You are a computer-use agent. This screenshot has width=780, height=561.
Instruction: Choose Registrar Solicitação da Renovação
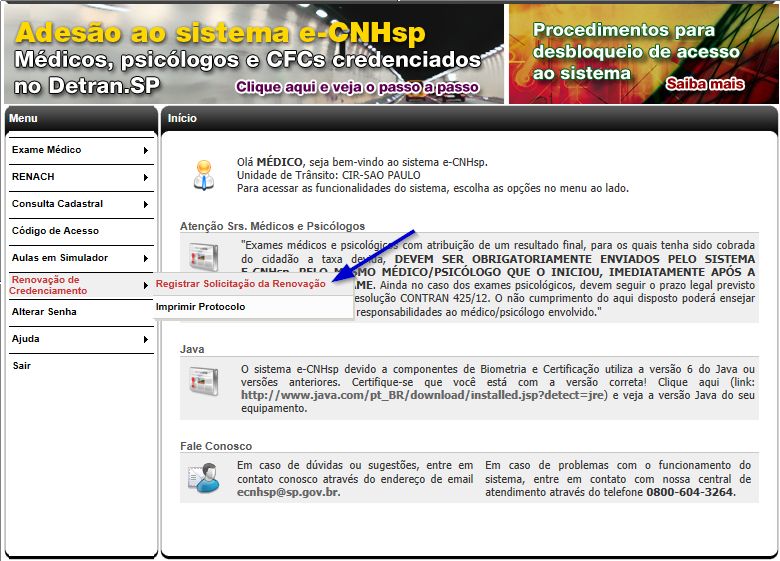[x=240, y=284]
